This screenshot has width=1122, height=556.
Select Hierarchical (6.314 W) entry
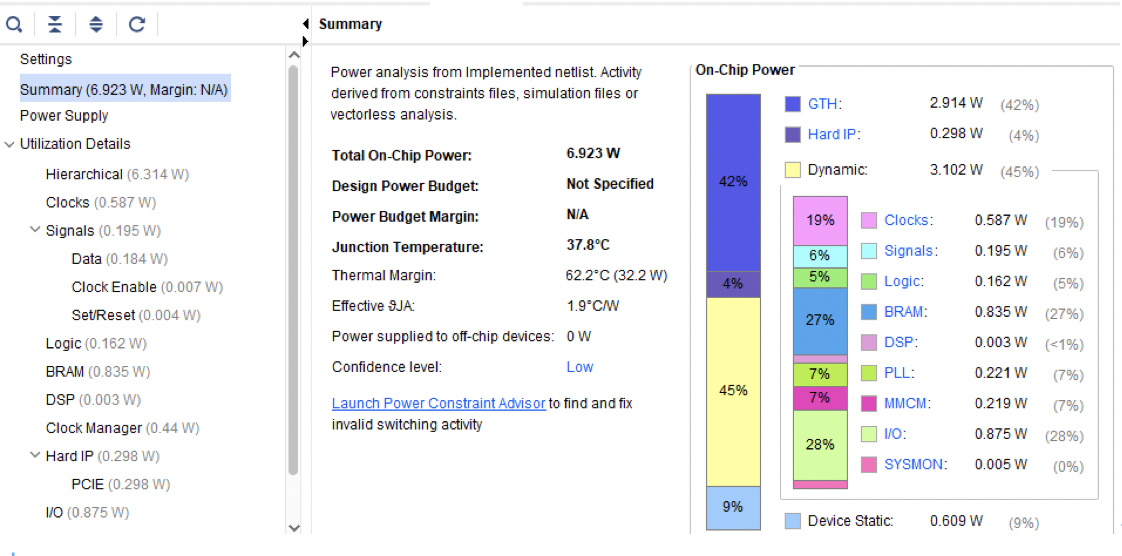tap(117, 174)
